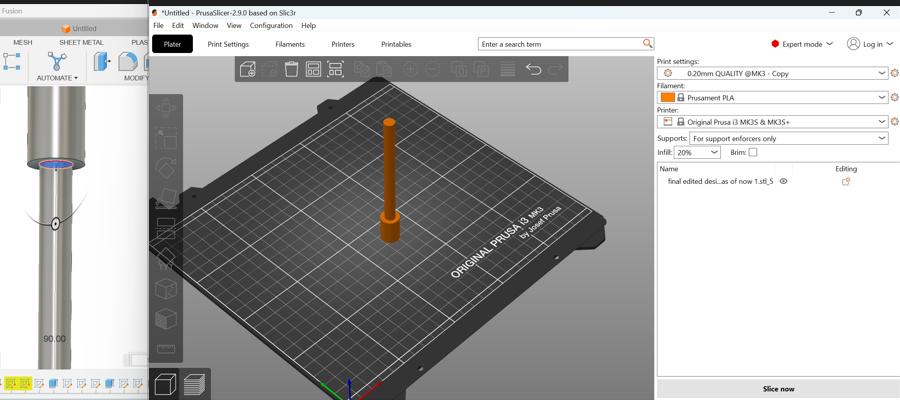Click the Add instance plus icon

[410, 69]
